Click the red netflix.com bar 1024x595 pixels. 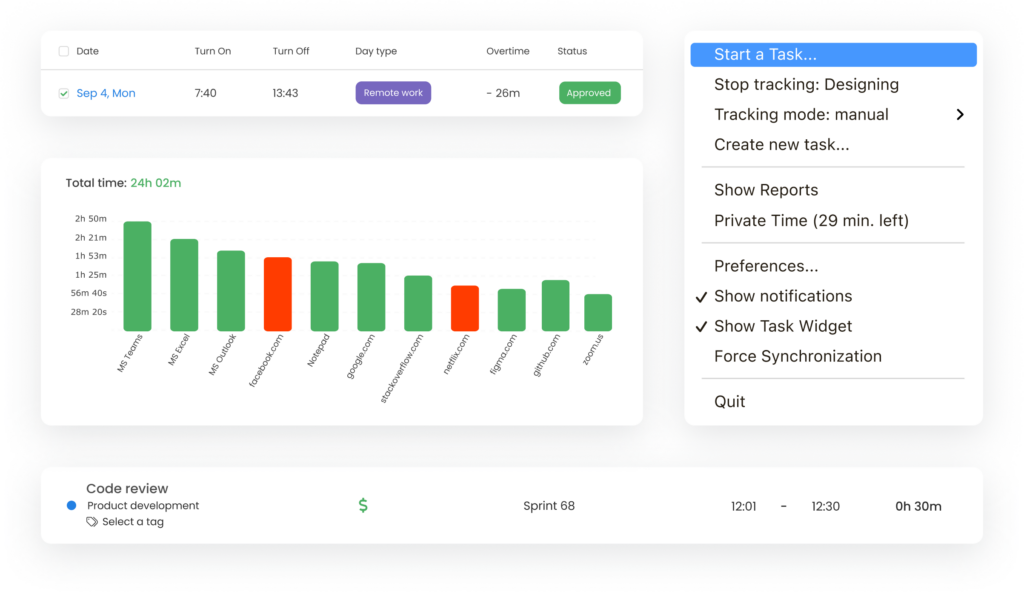click(465, 308)
